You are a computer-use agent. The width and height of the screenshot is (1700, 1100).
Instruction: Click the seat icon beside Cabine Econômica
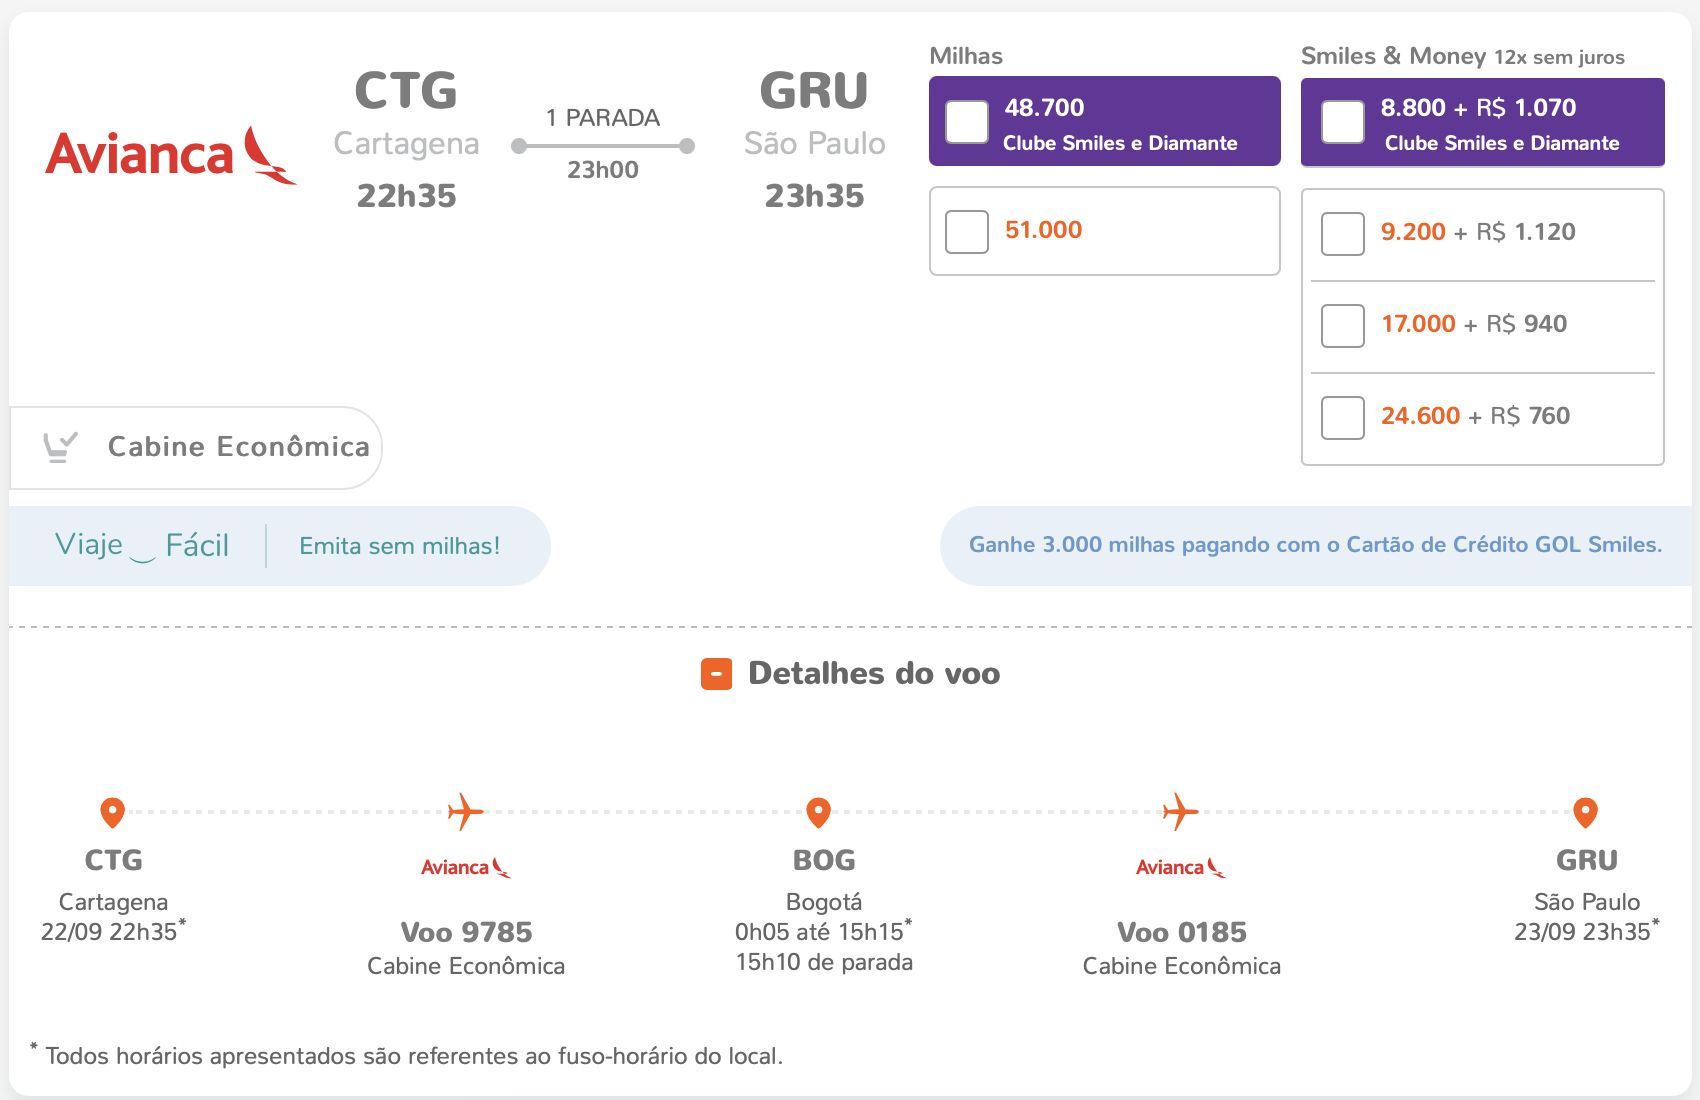tap(60, 447)
